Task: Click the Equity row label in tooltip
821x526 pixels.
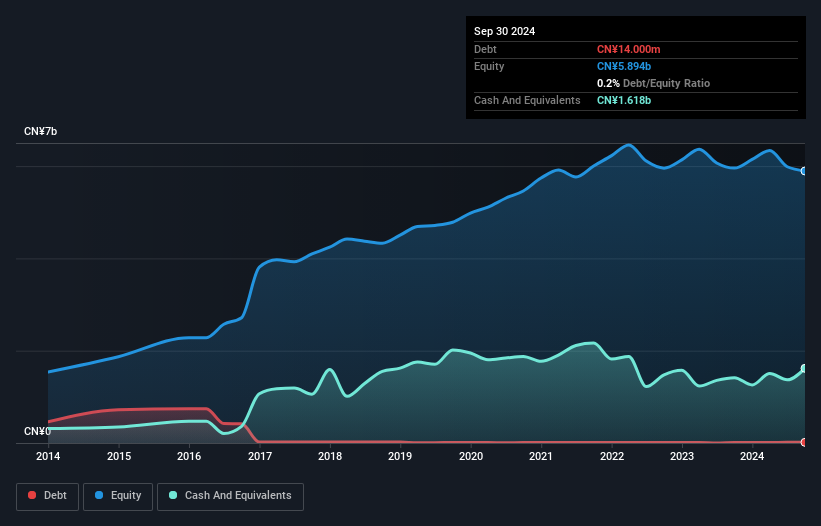Action: coord(489,66)
